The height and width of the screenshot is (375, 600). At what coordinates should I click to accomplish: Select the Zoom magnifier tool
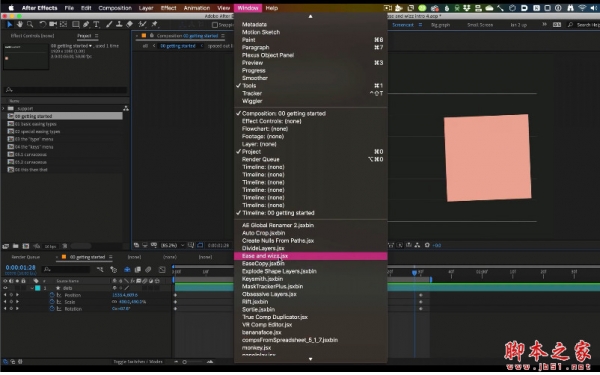30,24
